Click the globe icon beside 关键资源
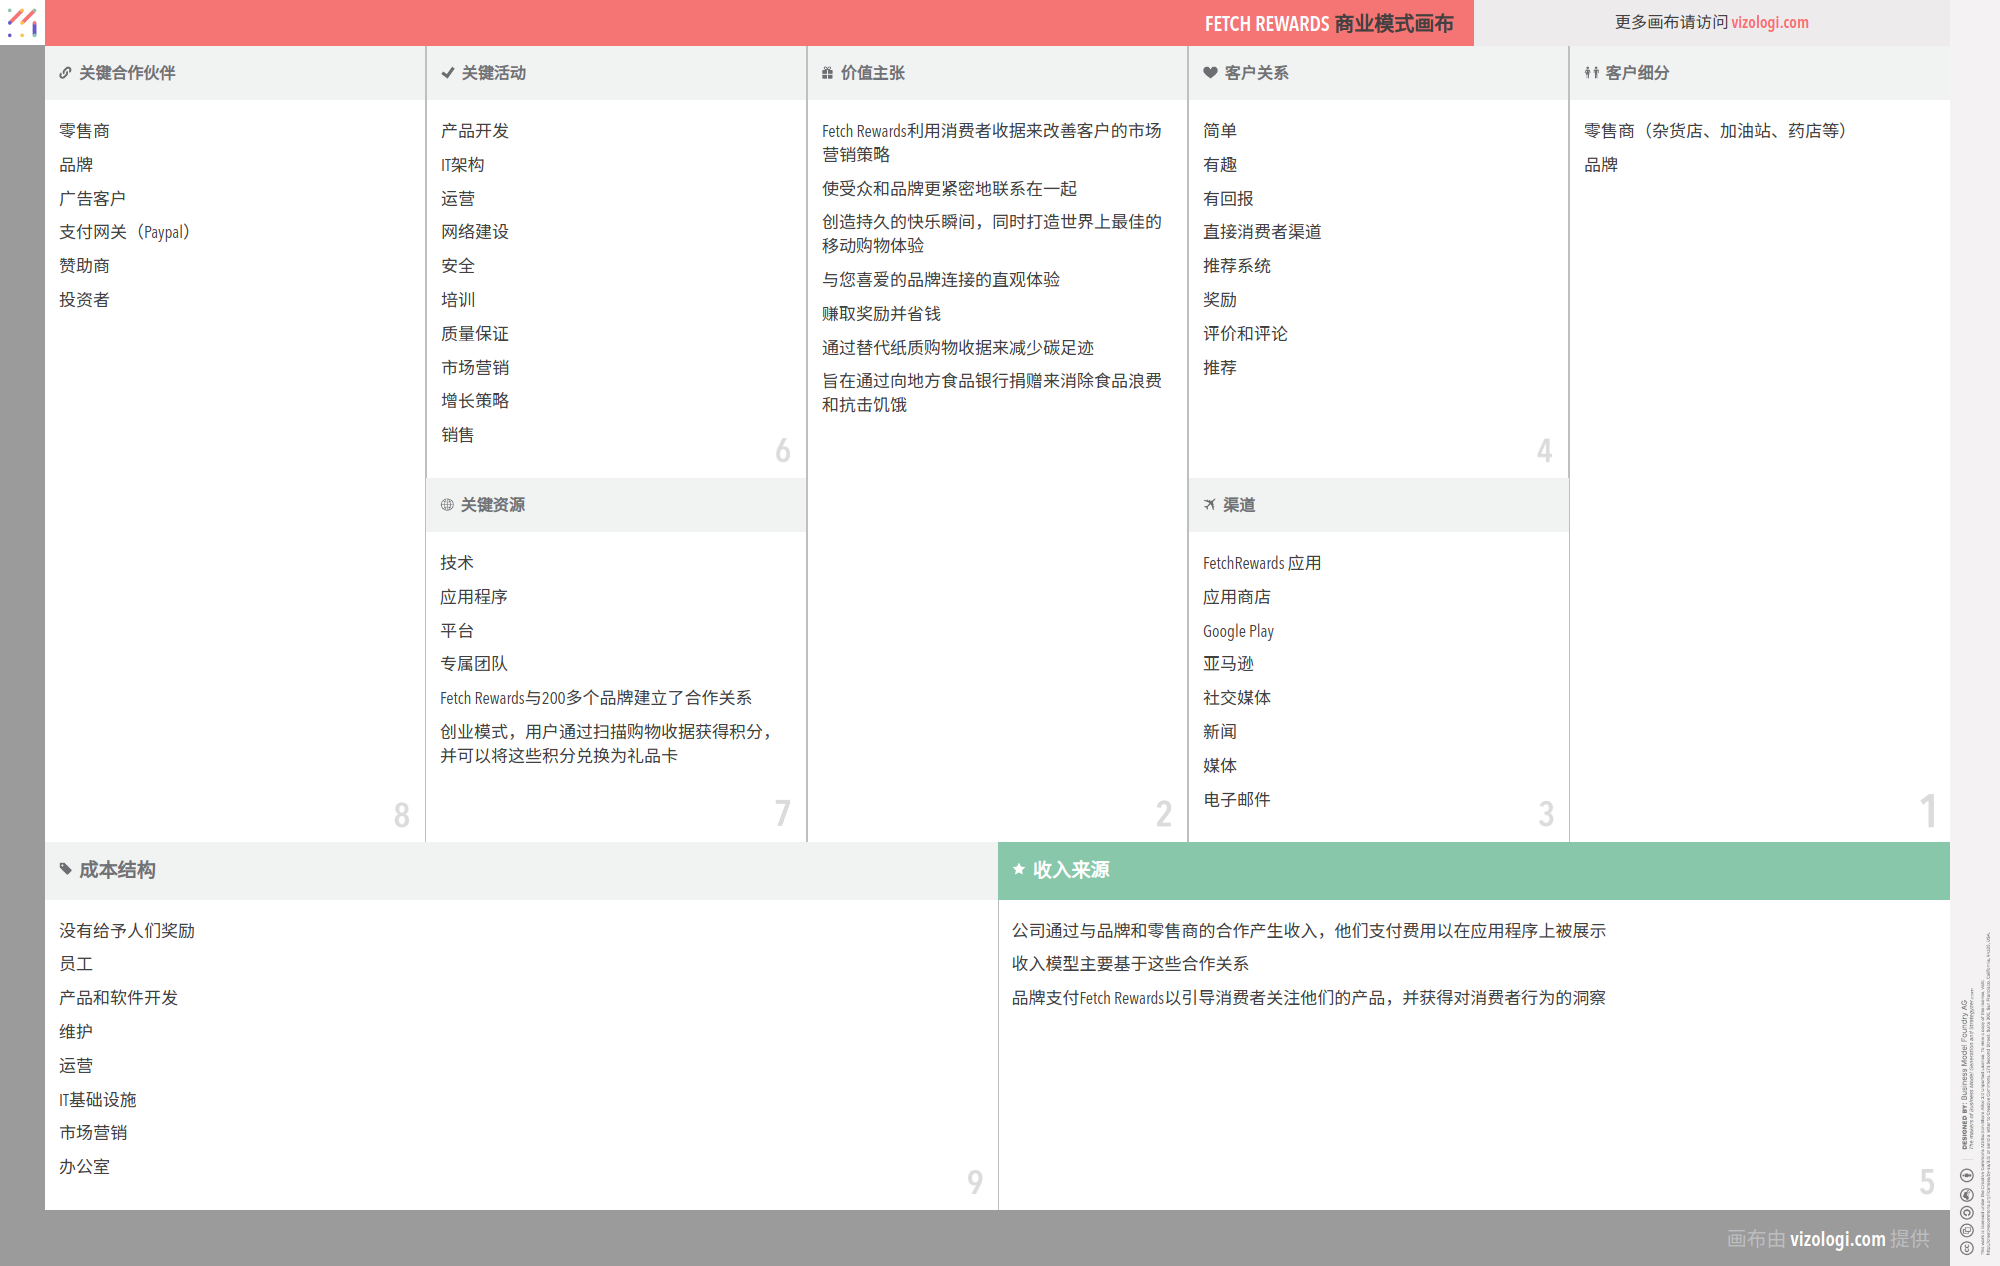The image size is (2000, 1266). 447,505
